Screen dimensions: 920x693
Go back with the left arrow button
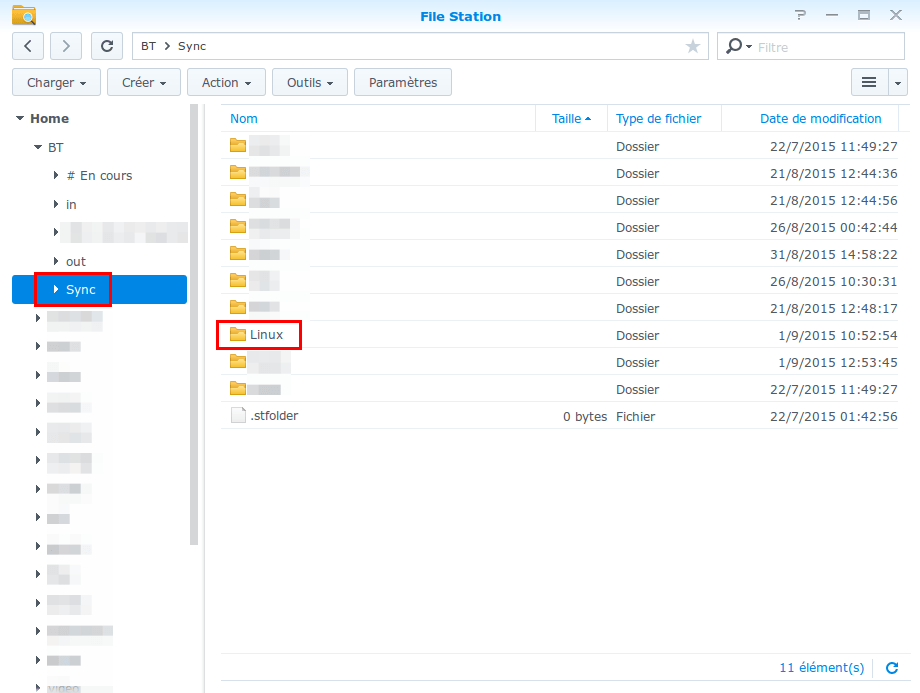(28, 46)
